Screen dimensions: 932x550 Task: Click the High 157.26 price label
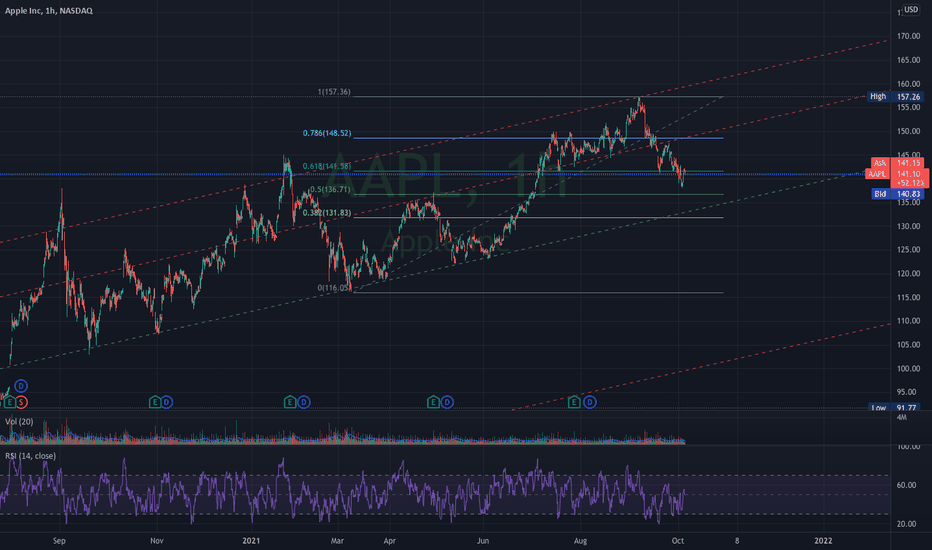pyautogui.click(x=895, y=96)
